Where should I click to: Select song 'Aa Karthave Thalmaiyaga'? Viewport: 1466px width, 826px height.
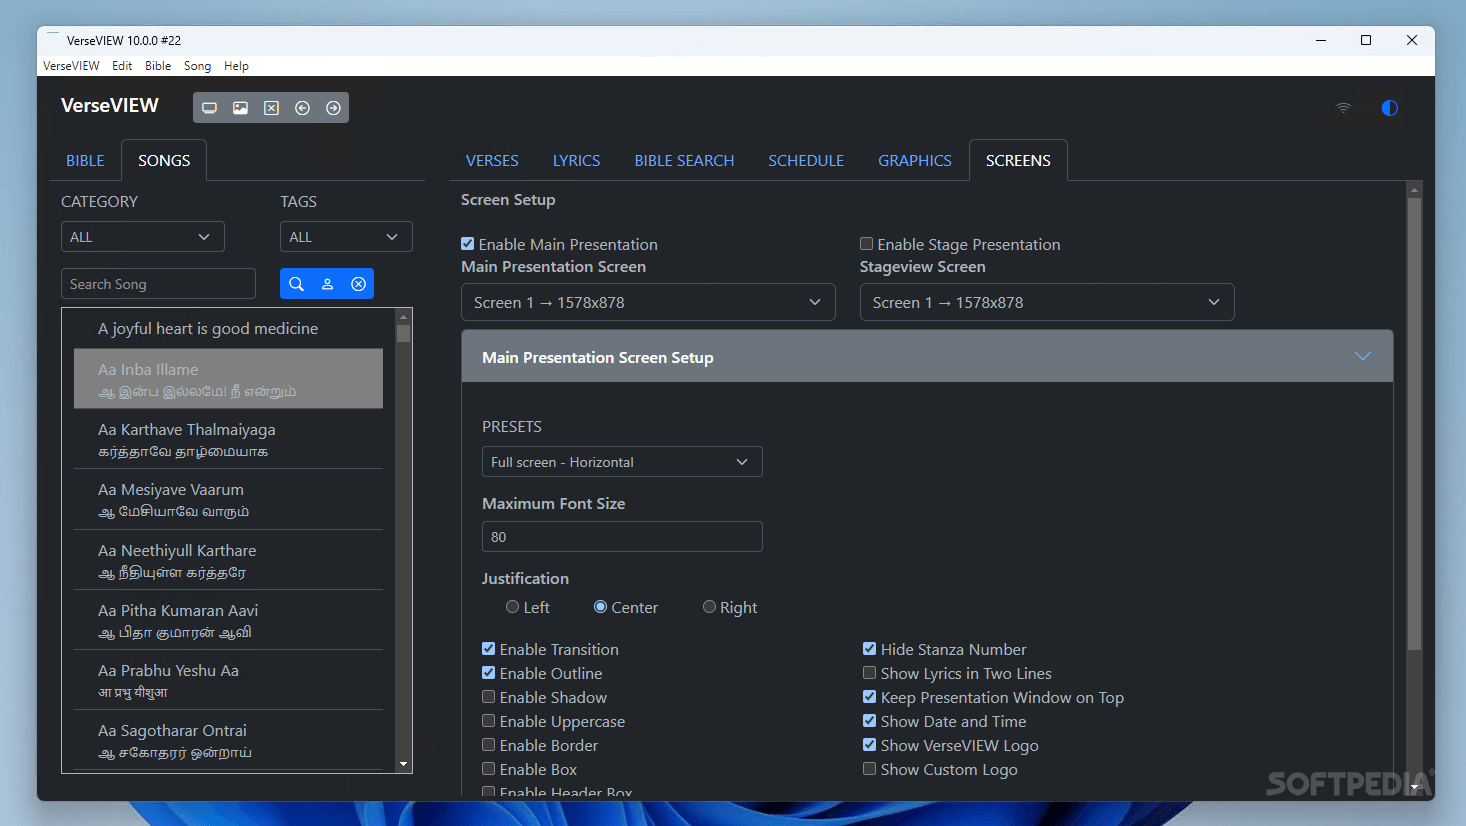pyautogui.click(x=228, y=439)
